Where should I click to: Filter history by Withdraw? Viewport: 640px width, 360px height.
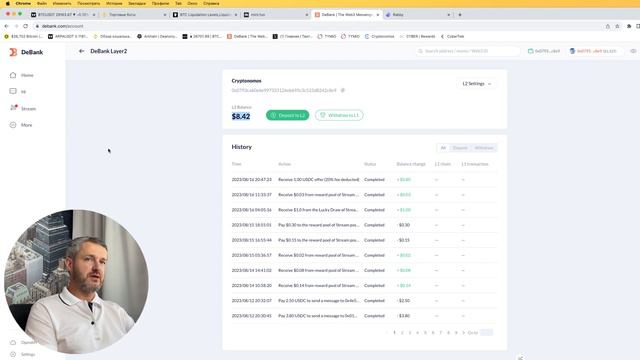[x=484, y=148]
